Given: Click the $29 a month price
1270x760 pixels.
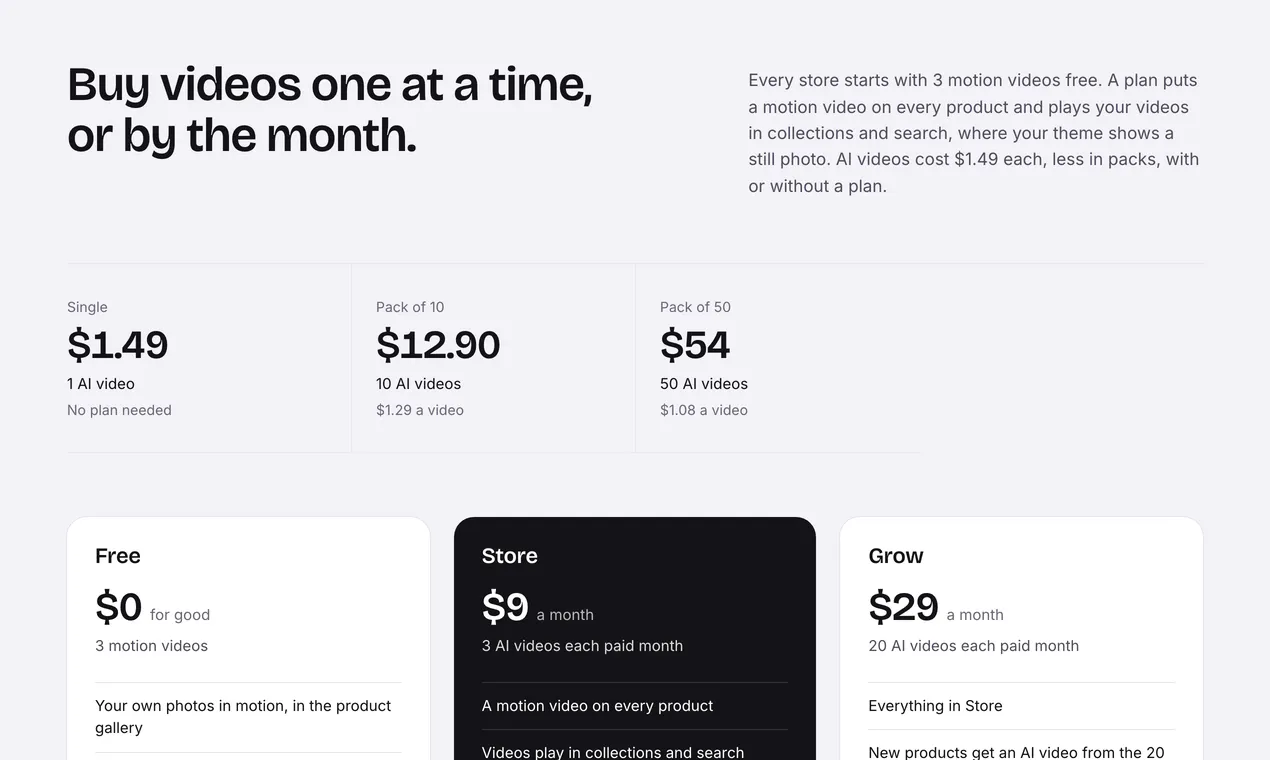Looking at the screenshot, I should pos(936,607).
